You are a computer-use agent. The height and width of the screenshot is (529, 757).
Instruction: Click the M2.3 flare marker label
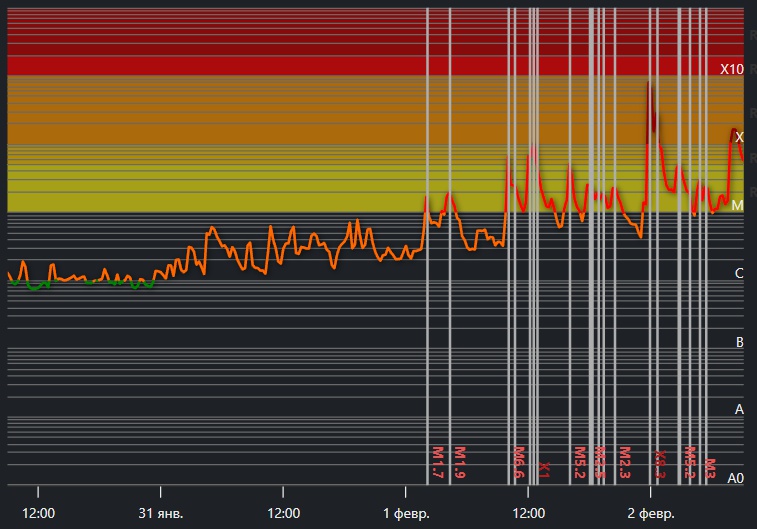(624, 463)
